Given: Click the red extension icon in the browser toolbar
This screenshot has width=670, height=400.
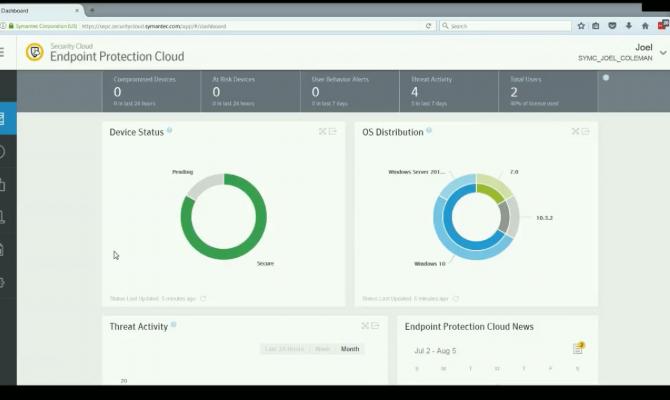Looking at the screenshot, I should pyautogui.click(x=664, y=25).
